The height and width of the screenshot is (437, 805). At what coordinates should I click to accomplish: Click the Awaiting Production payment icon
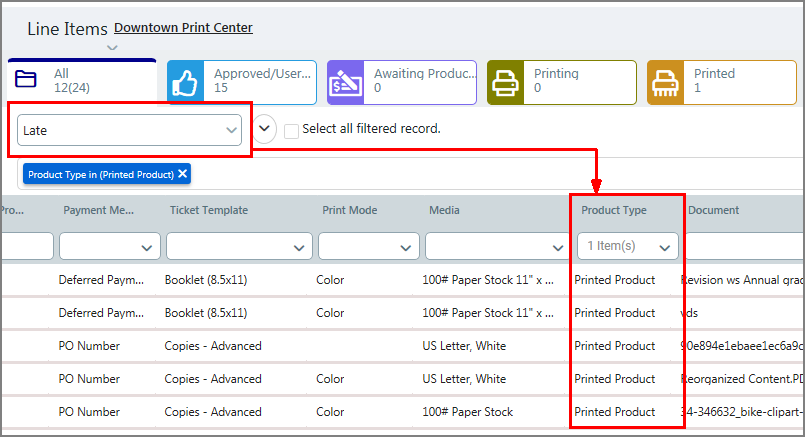tap(347, 83)
